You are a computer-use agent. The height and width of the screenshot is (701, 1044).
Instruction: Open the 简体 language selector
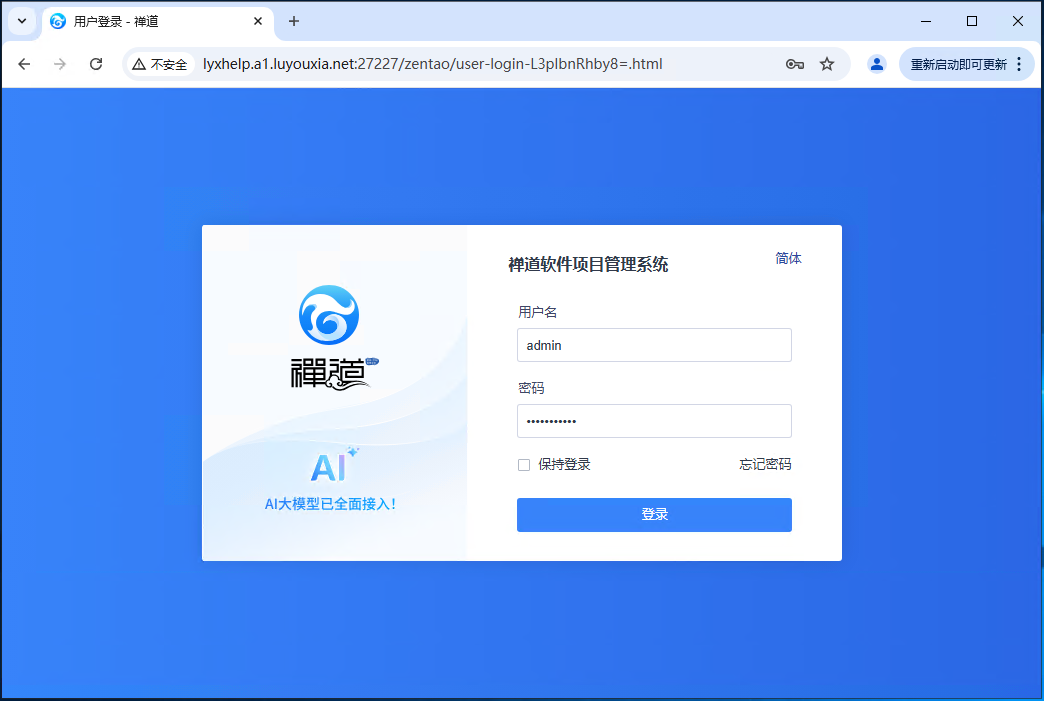tap(788, 258)
